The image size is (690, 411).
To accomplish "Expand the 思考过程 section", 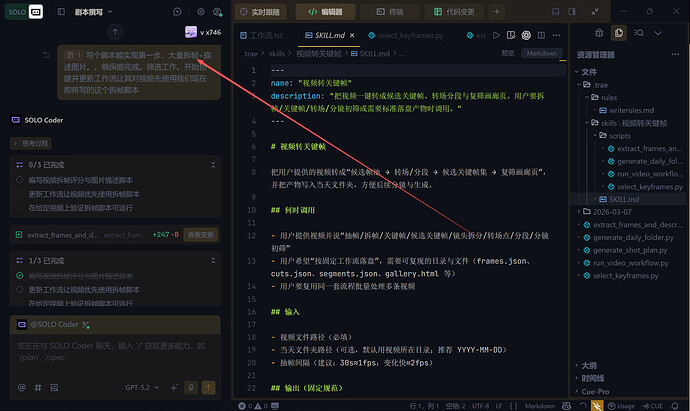I will point(36,142).
